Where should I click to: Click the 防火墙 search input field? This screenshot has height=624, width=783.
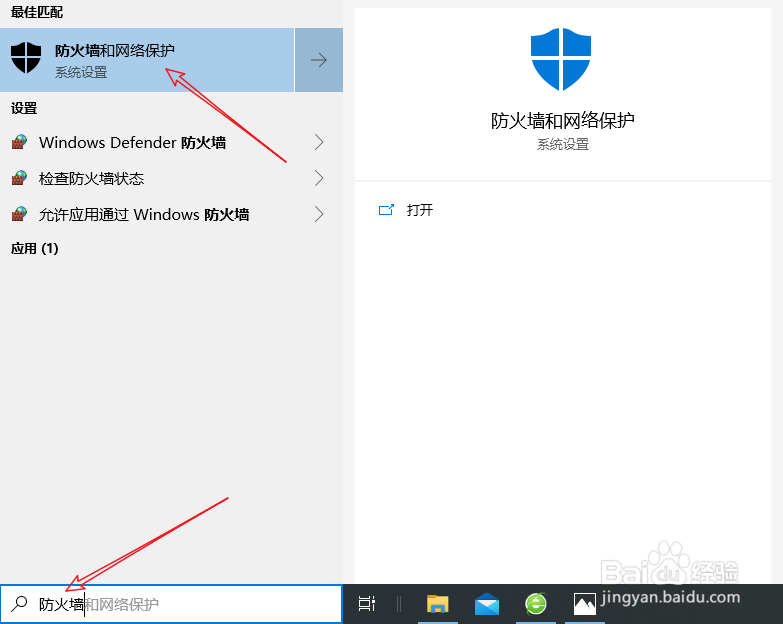171,604
